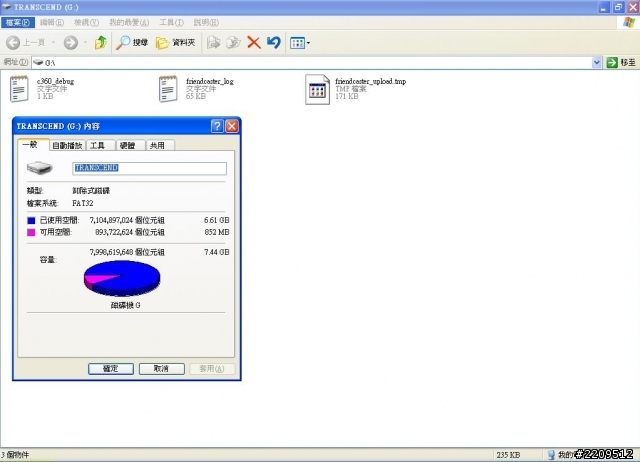Click the greyed Apply (套用) button

[212, 369]
